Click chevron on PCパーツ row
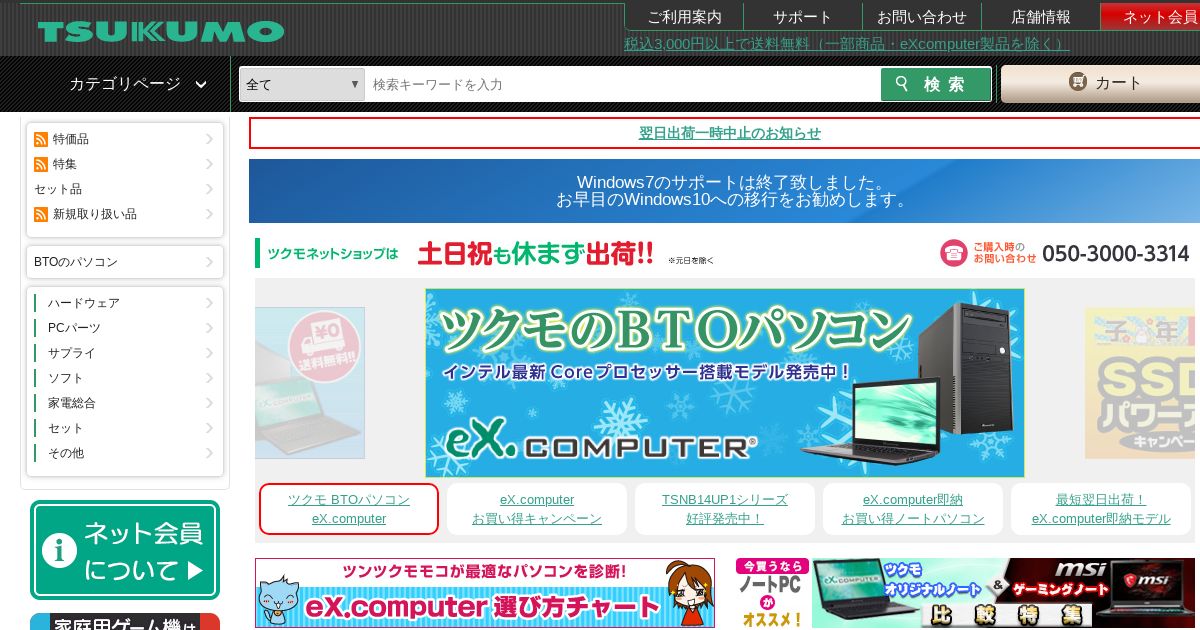The width and height of the screenshot is (1200, 630). [x=209, y=328]
